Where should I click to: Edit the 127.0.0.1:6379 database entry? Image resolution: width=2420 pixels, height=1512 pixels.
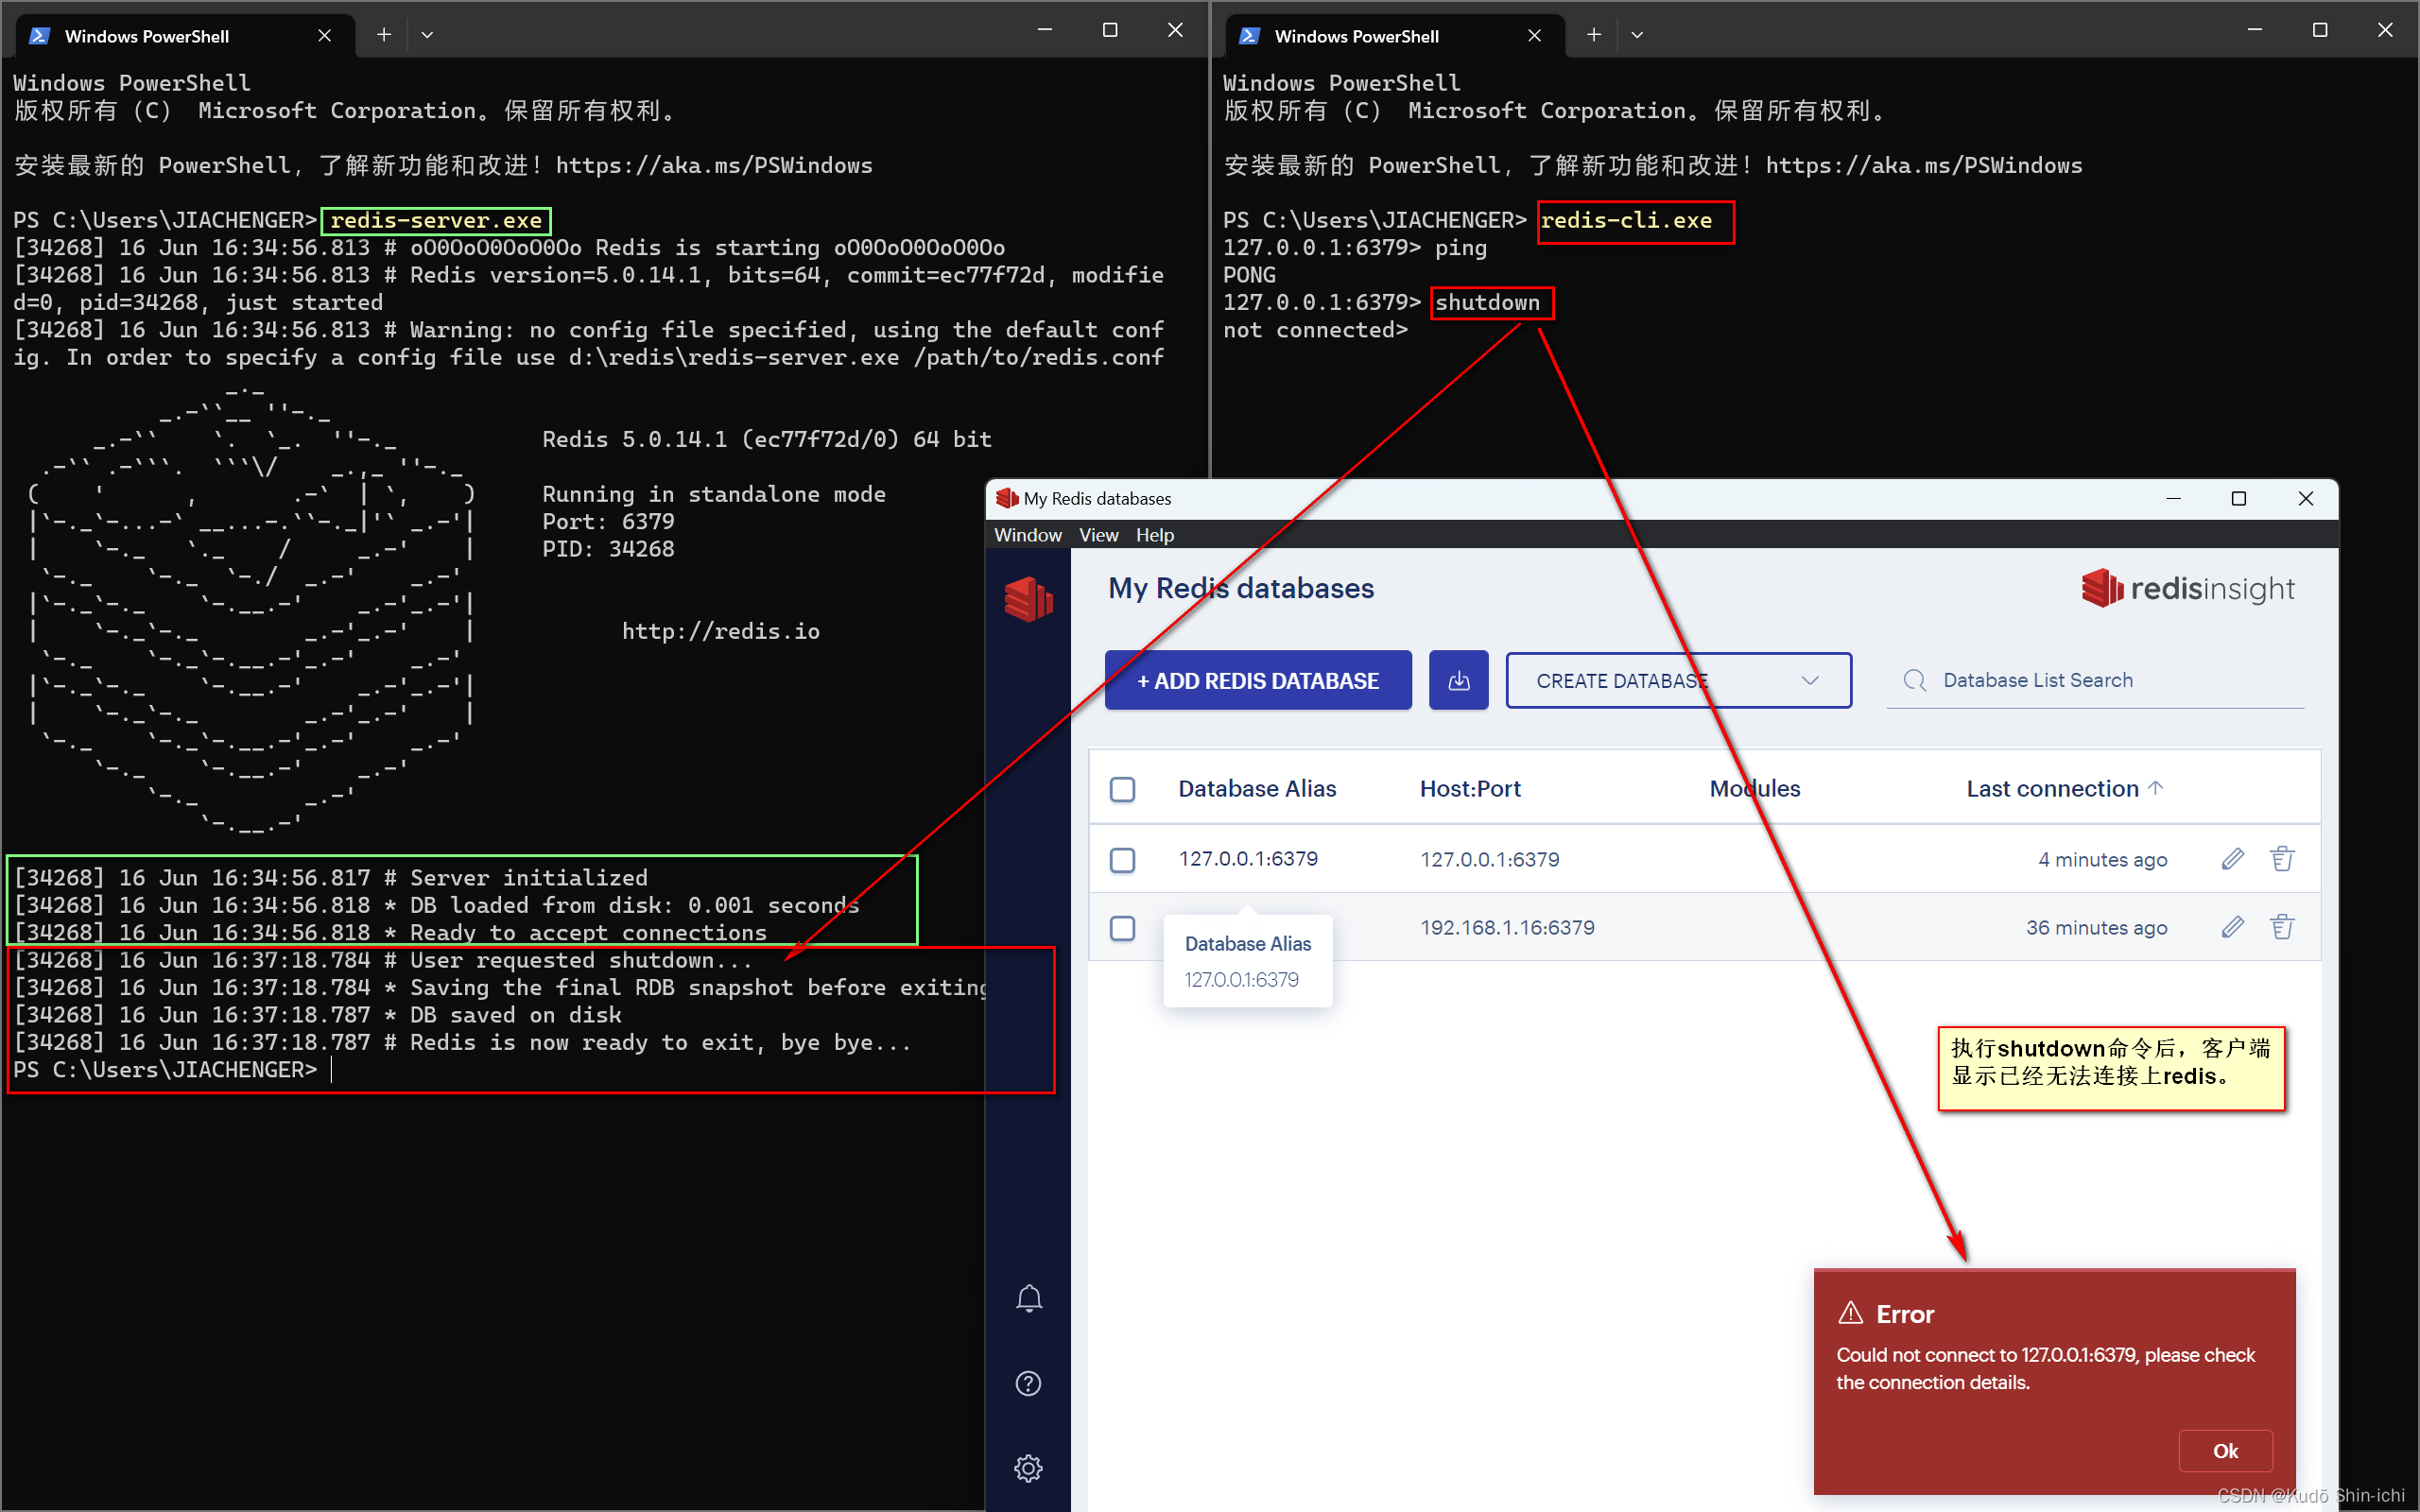click(2232, 859)
